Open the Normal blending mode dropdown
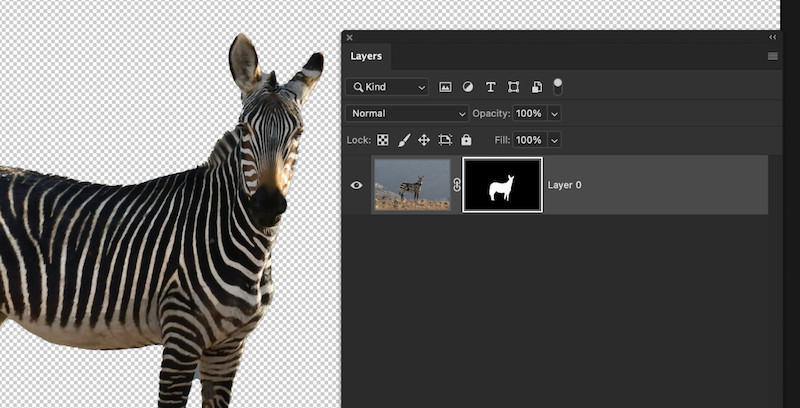 (407, 113)
